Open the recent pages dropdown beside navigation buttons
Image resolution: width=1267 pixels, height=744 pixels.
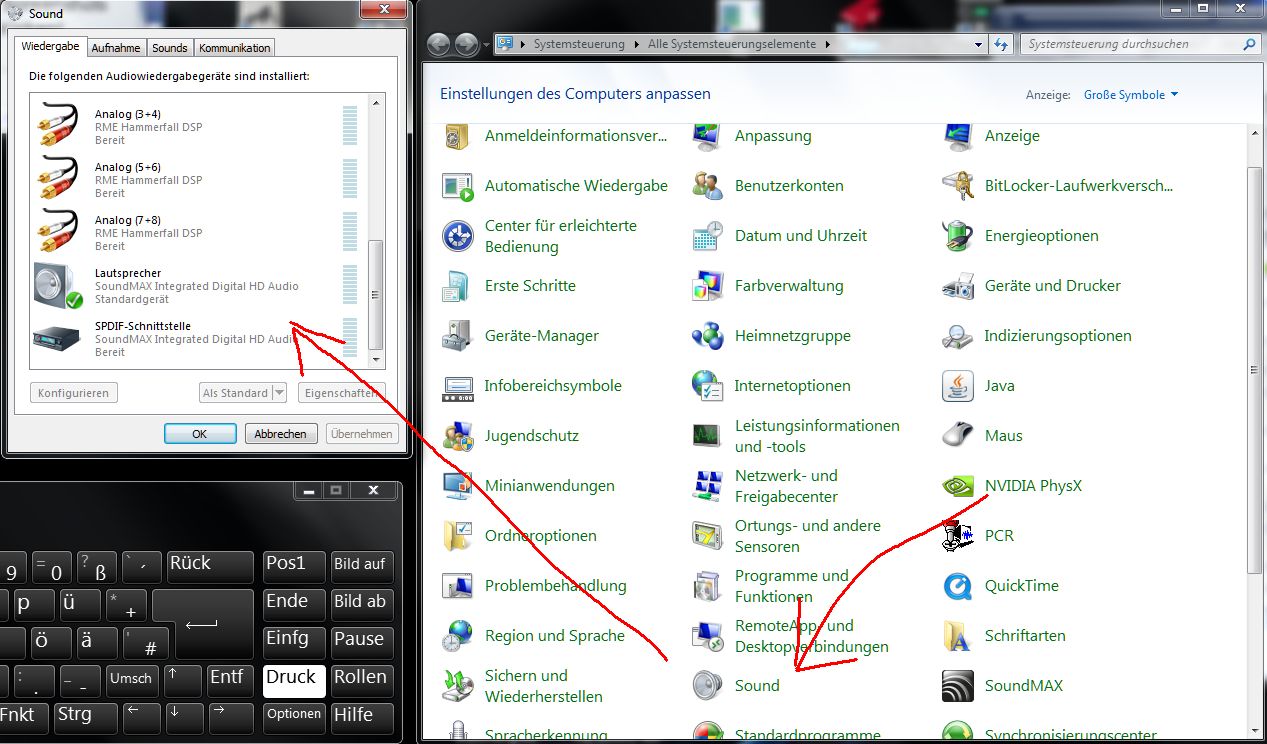click(486, 45)
